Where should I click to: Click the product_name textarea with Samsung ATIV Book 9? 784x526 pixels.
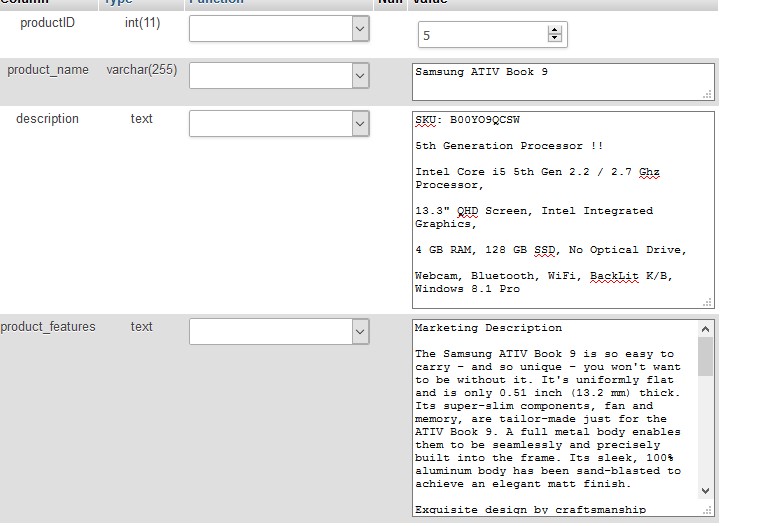pyautogui.click(x=563, y=82)
